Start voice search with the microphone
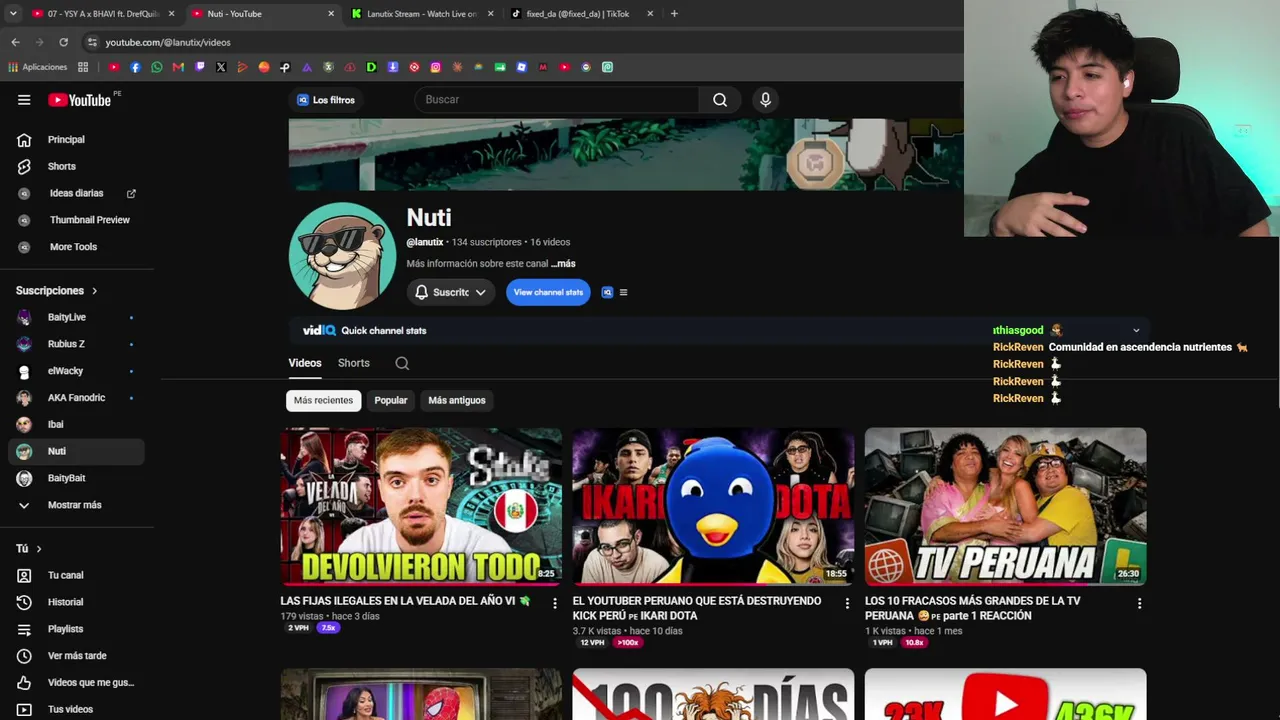 point(765,100)
